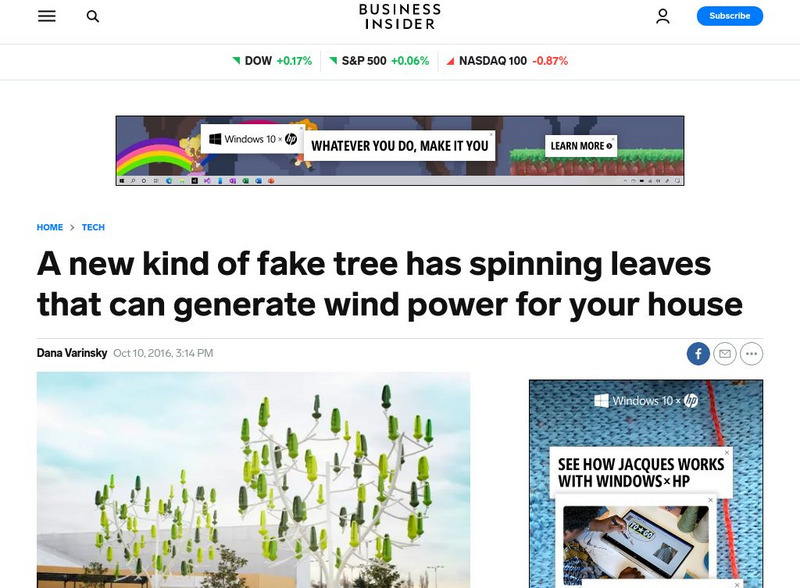This screenshot has height=588, width=800.
Task: Show more sharing options ellipsis icon
Action: (x=751, y=353)
